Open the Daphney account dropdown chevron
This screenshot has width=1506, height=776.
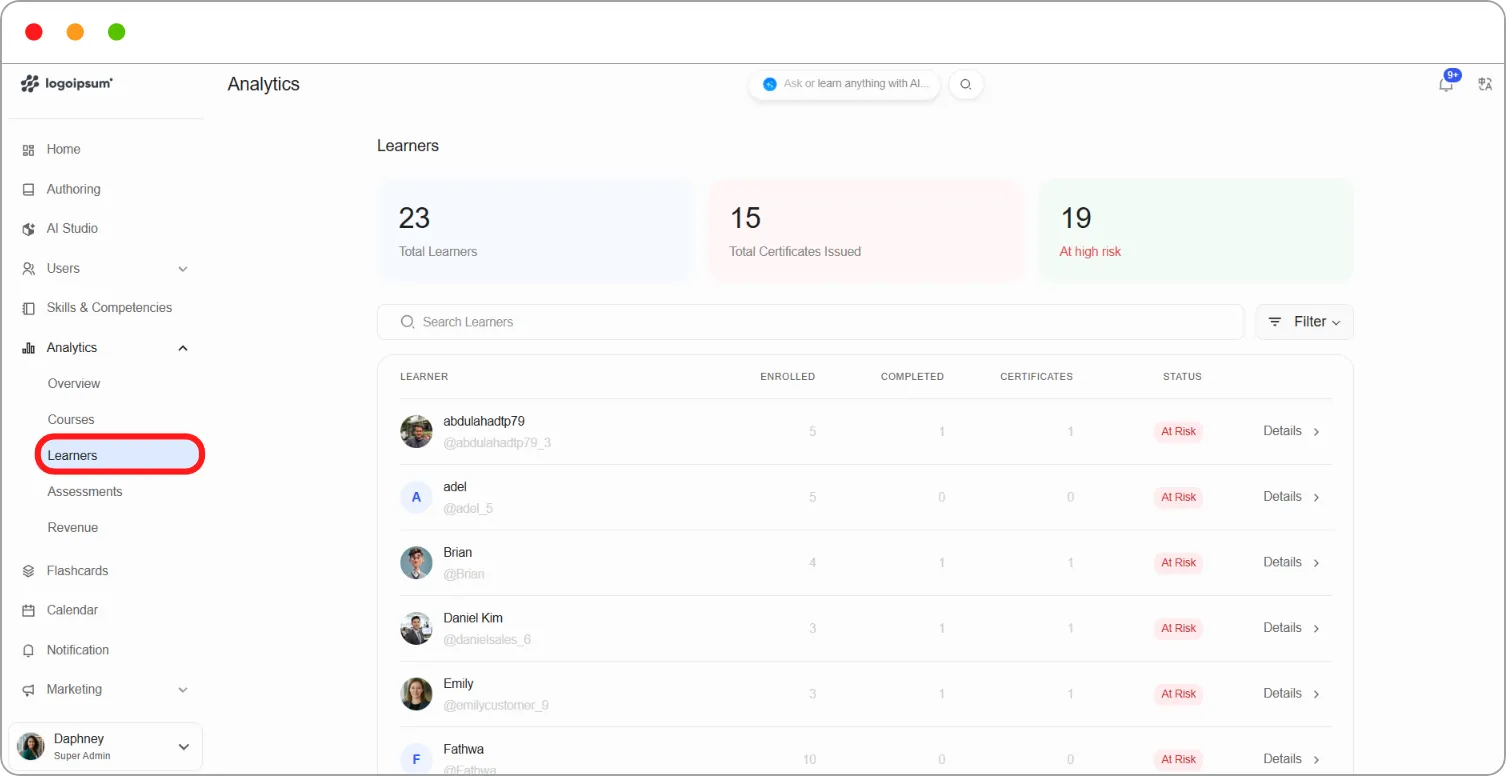click(184, 747)
